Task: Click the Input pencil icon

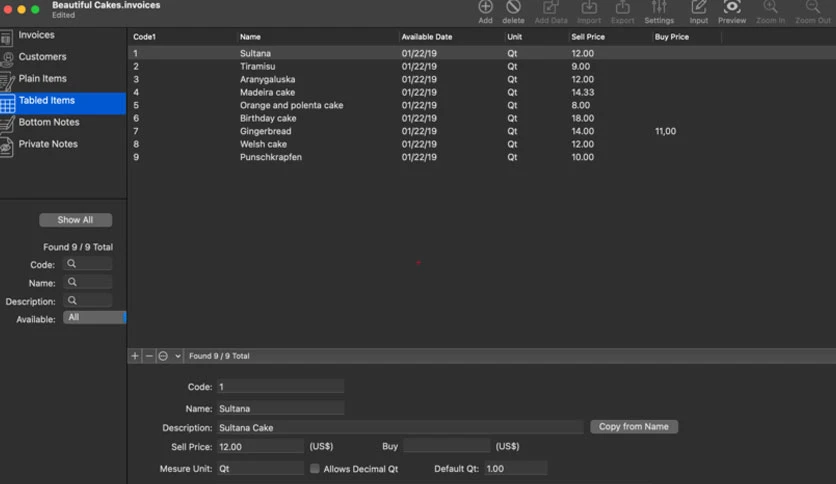Action: pos(698,7)
